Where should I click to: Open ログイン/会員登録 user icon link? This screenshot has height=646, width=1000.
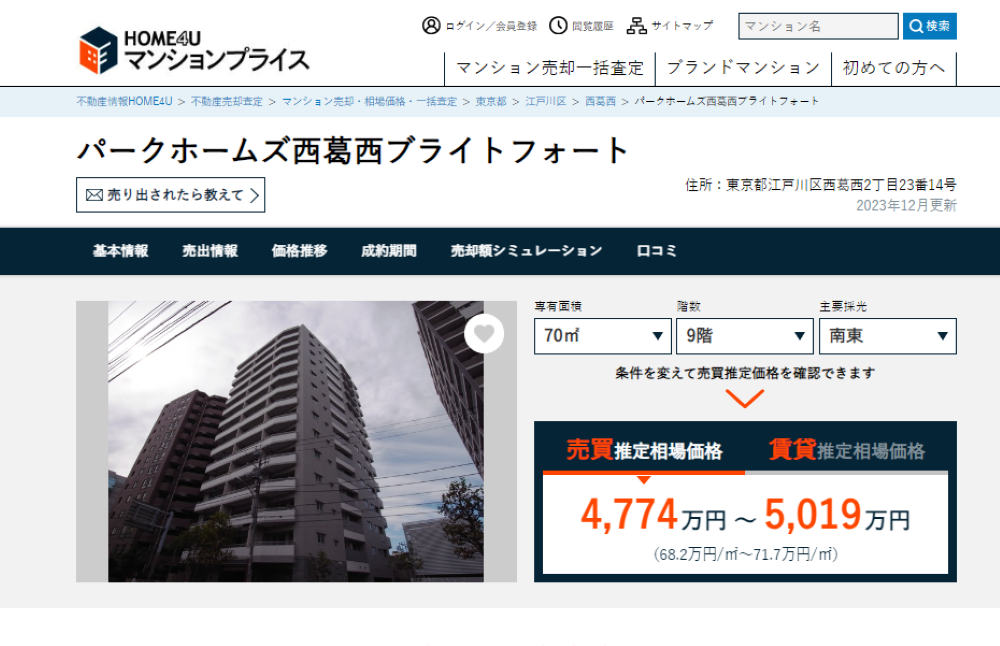pos(480,26)
